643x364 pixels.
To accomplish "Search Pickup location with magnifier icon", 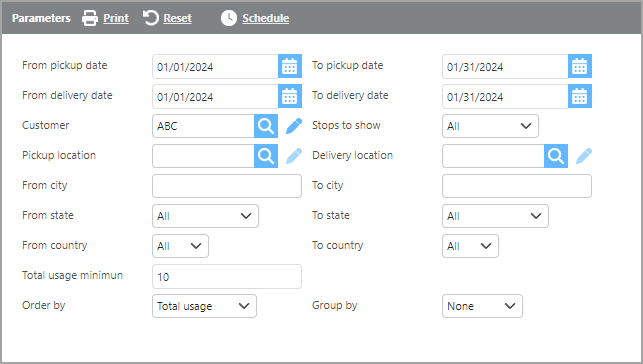I will 266,156.
